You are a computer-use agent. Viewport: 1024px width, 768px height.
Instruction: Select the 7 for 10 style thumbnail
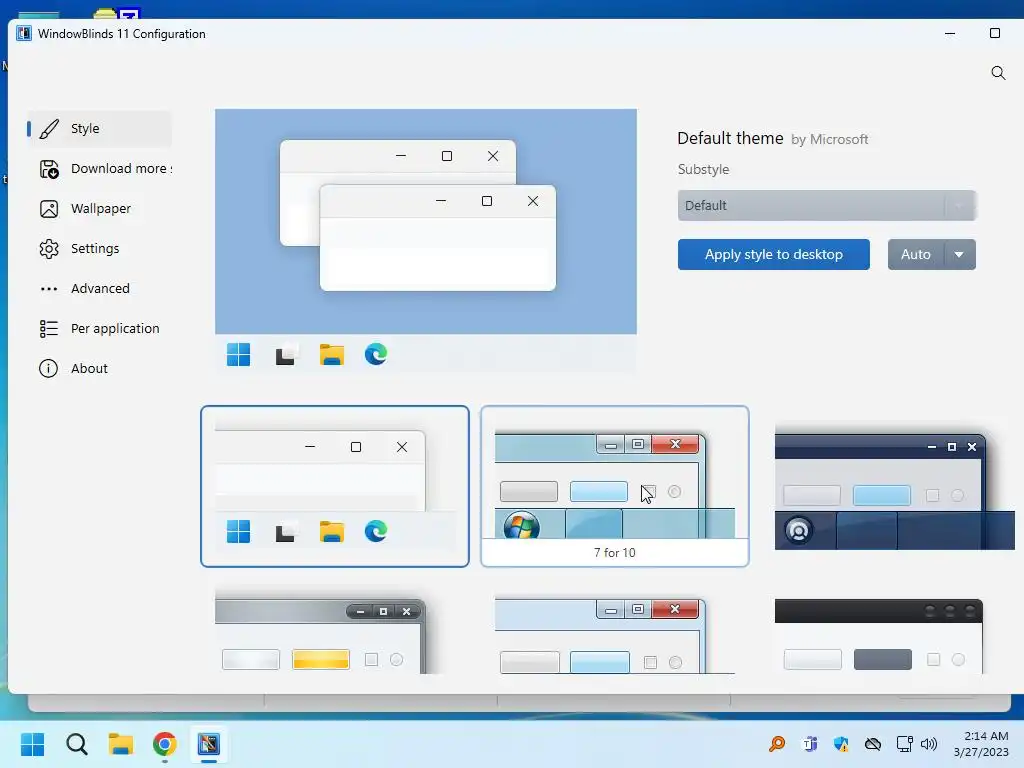[615, 487]
